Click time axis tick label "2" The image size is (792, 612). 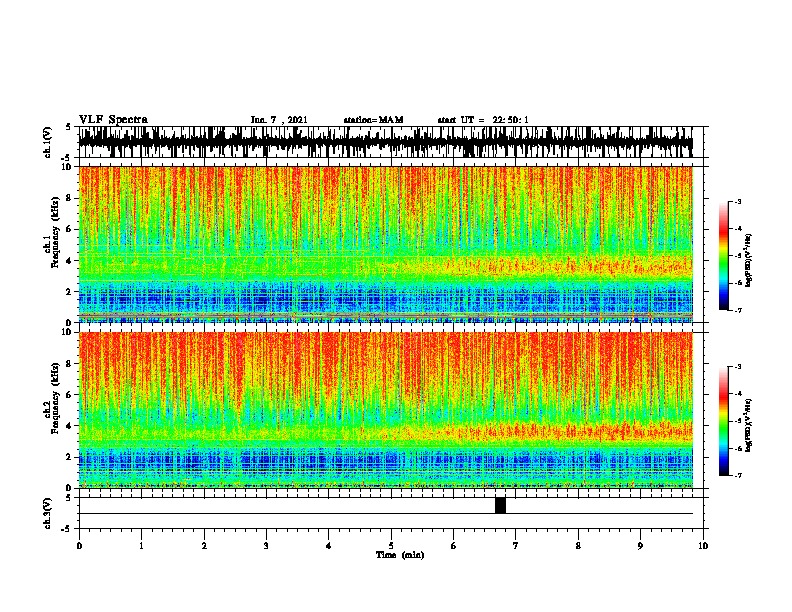204,546
